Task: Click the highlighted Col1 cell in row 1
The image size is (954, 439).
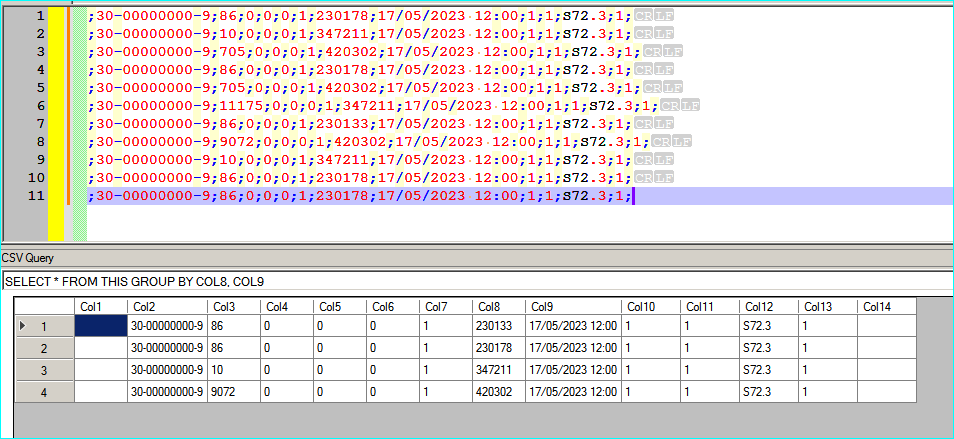Action: click(x=100, y=326)
